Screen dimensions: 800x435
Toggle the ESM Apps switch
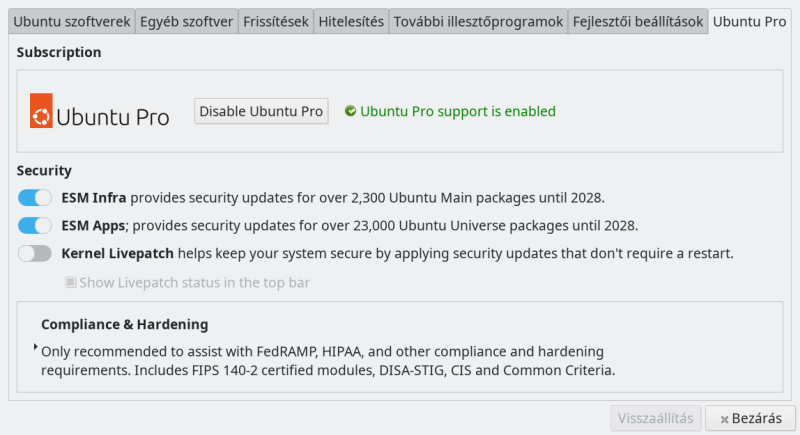[35, 226]
